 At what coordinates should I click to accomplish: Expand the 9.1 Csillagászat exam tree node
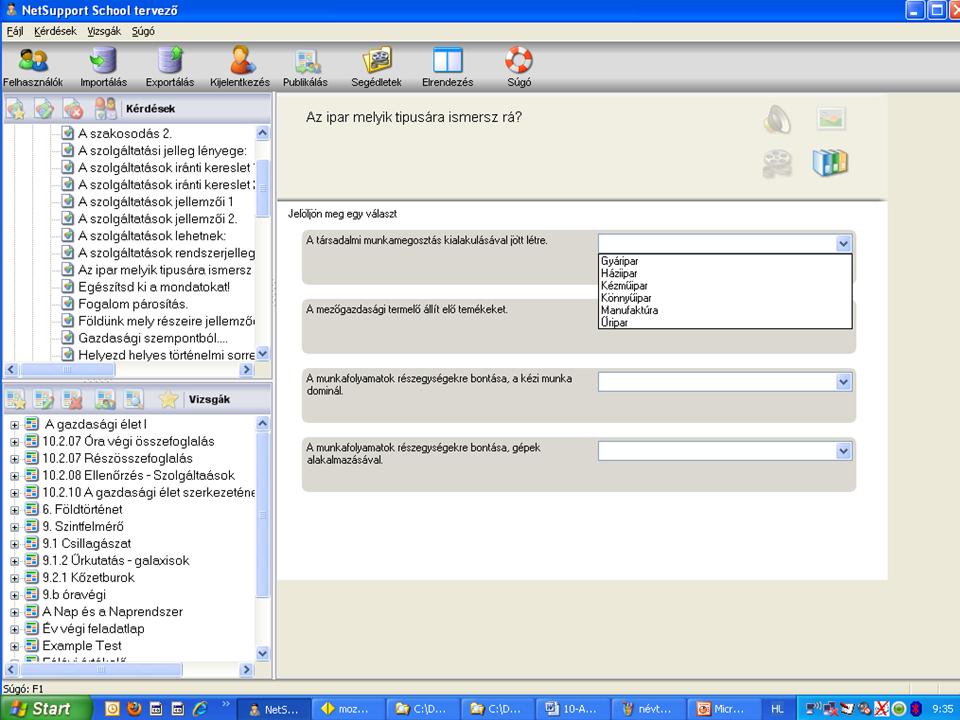[x=15, y=543]
